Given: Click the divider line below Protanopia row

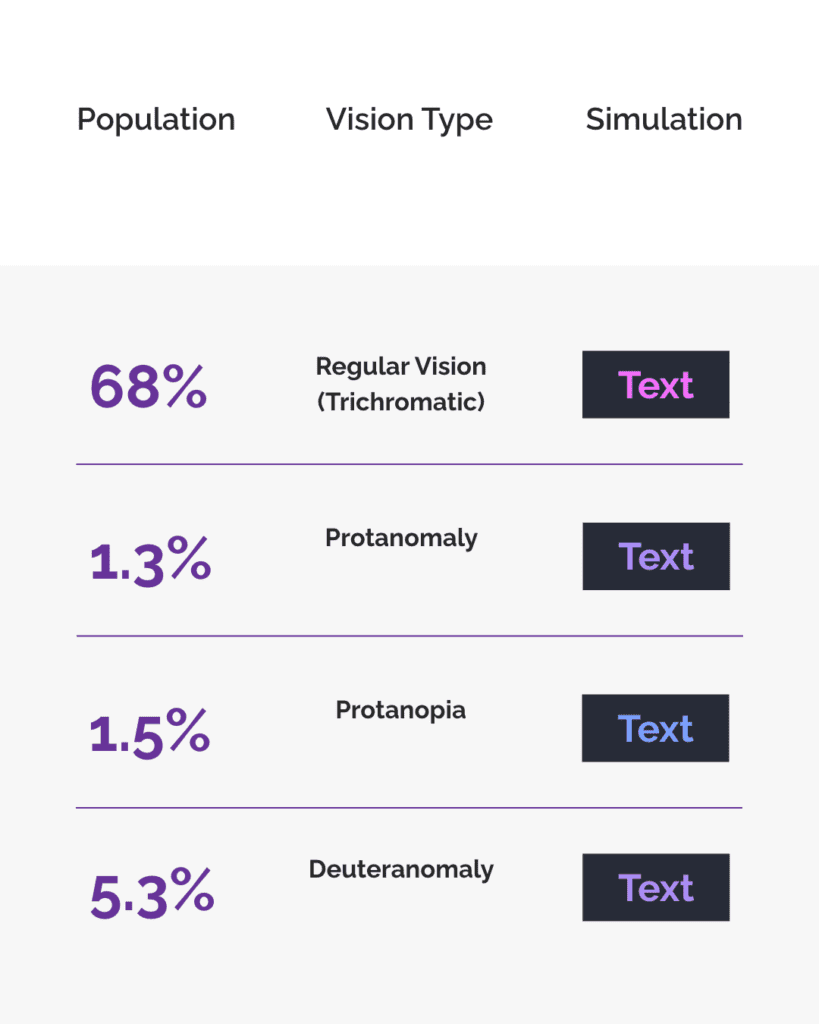Looking at the screenshot, I should click(410, 808).
